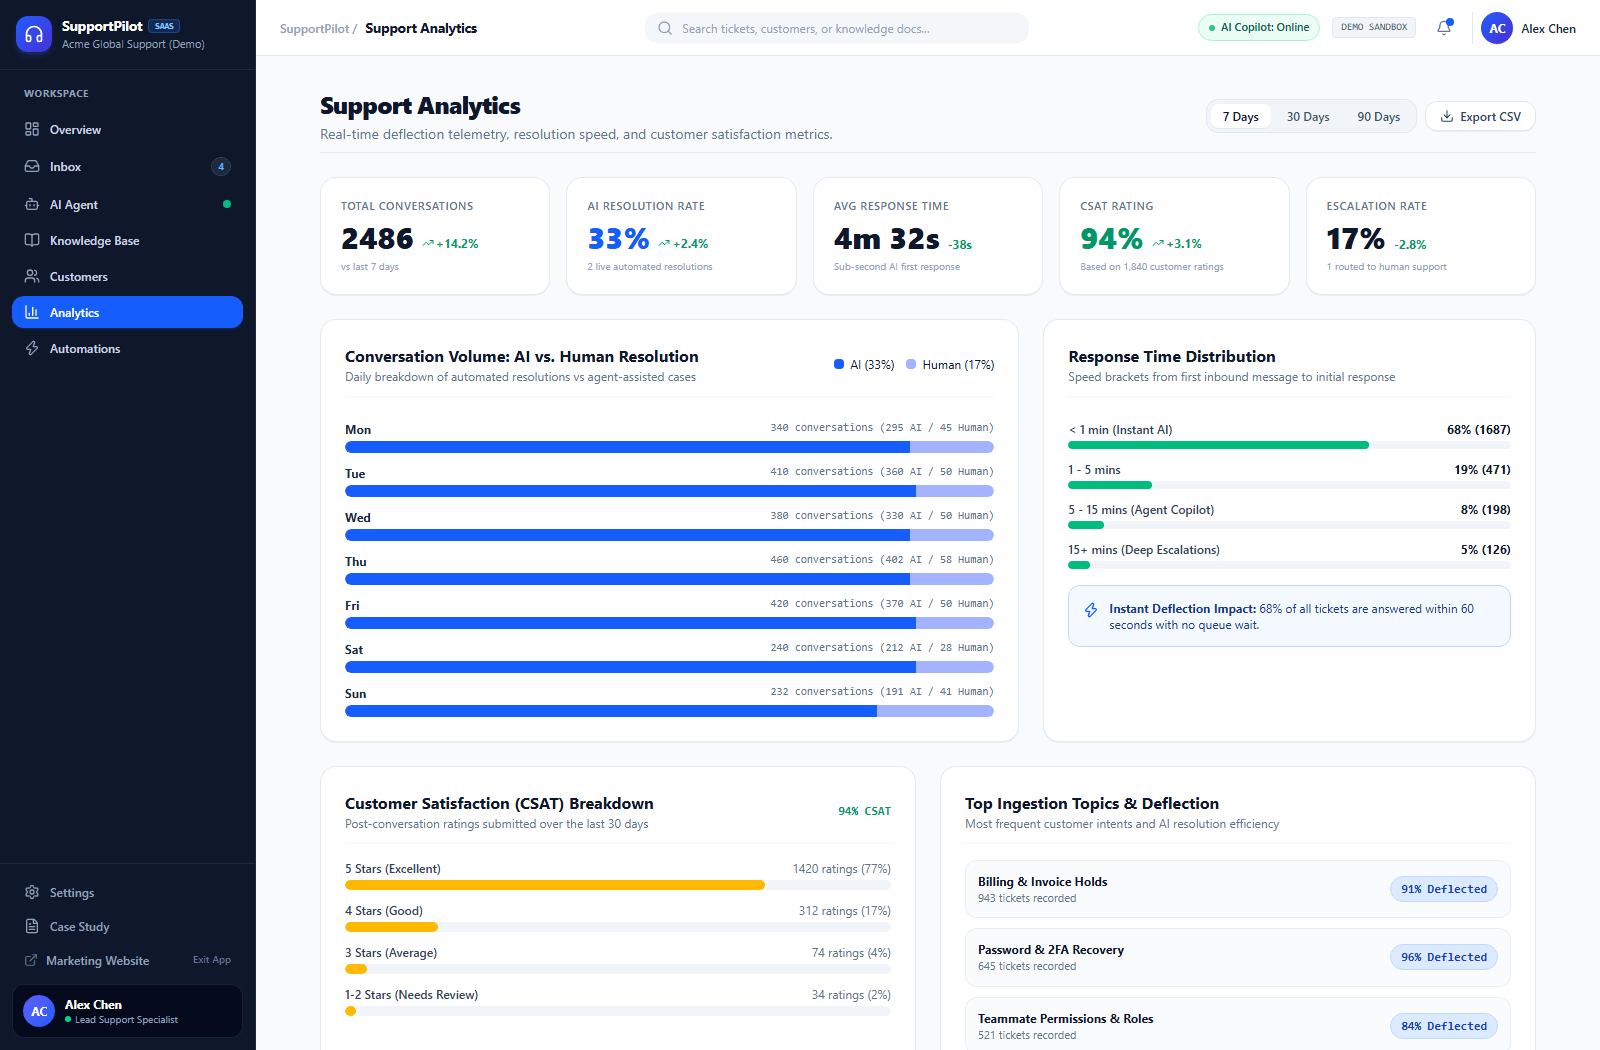1600x1050 pixels.
Task: Click the Alex Chen name in top bar
Action: [x=1548, y=28]
